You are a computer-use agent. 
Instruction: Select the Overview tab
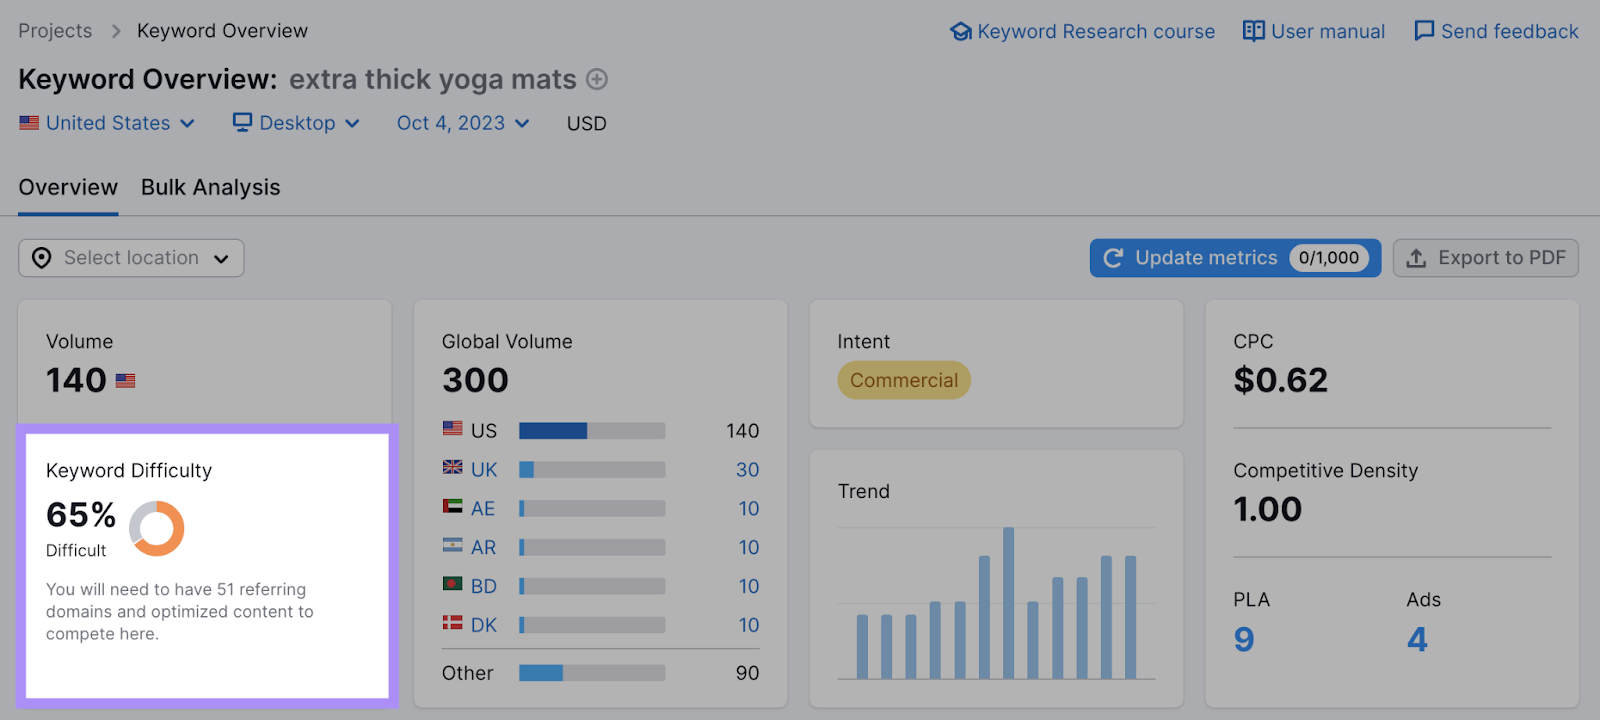[68, 188]
